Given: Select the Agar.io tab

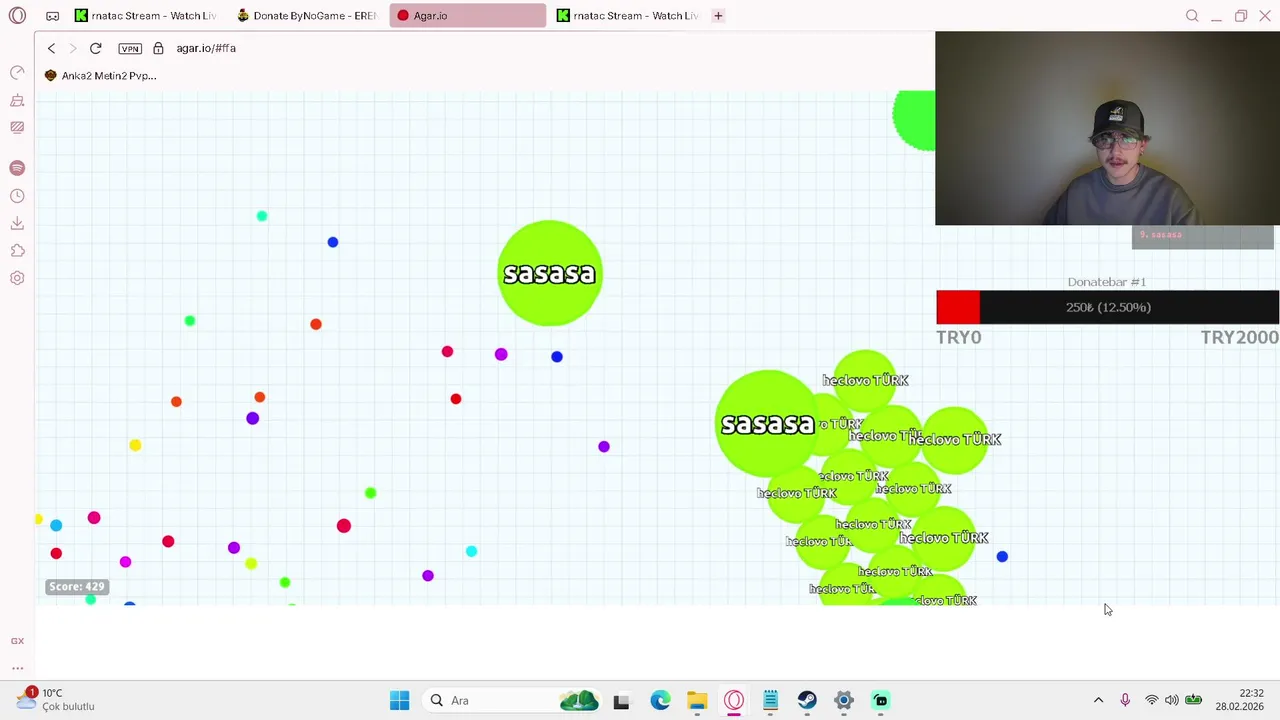Looking at the screenshot, I should pyautogui.click(x=468, y=16).
